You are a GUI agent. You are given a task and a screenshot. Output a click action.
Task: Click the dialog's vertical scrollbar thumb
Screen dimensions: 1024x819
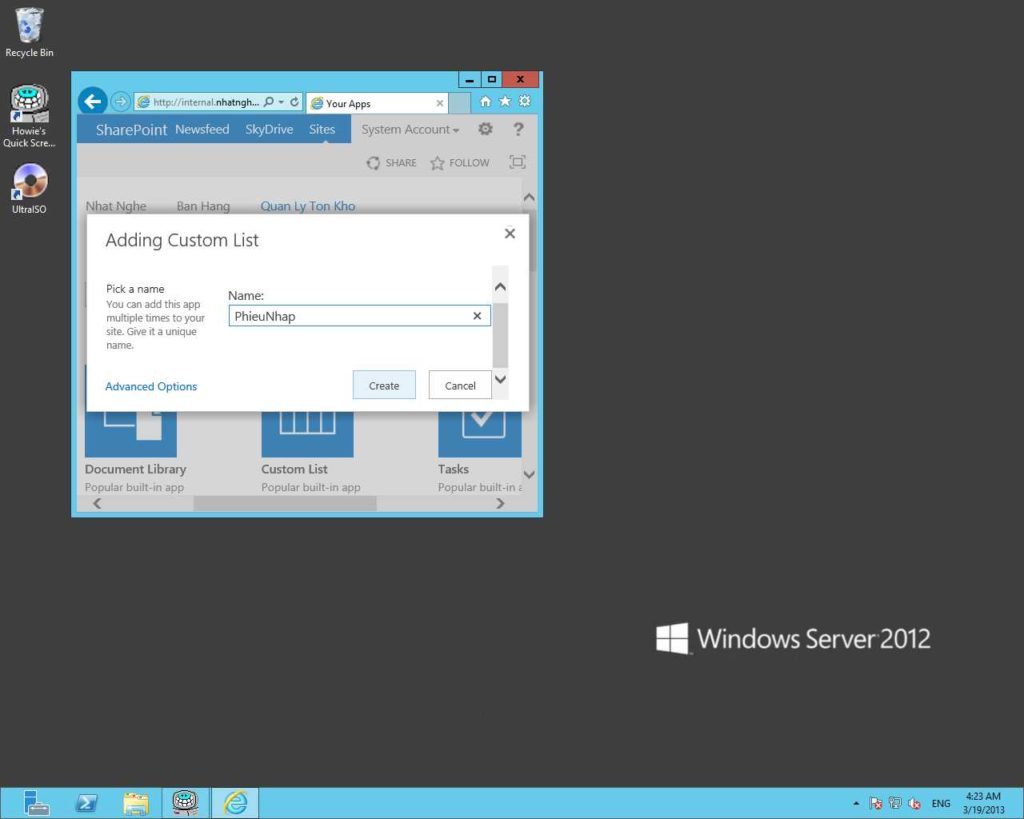point(500,335)
